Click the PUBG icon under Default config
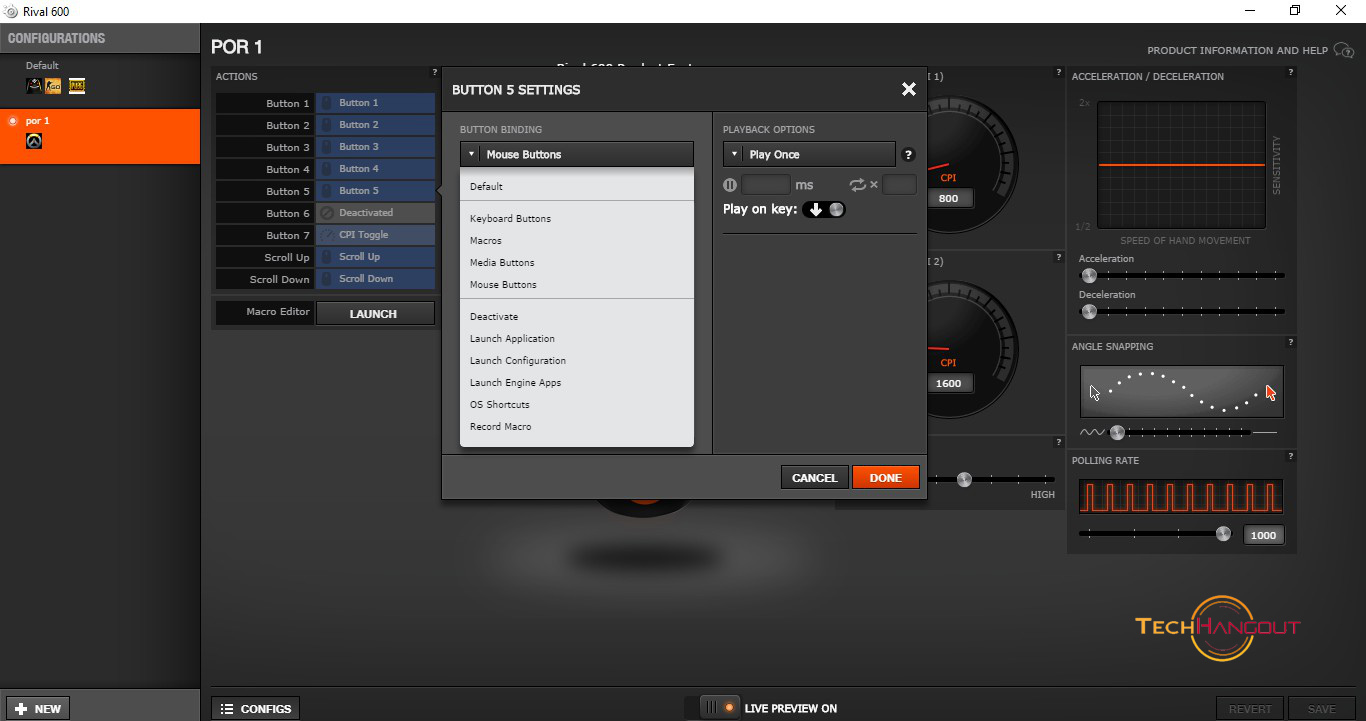The width and height of the screenshot is (1366, 721). tap(77, 87)
